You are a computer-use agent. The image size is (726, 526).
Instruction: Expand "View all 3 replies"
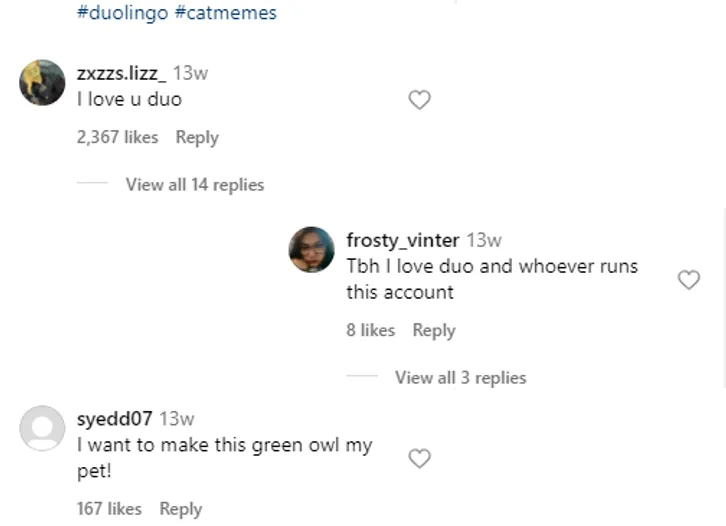[460, 378]
